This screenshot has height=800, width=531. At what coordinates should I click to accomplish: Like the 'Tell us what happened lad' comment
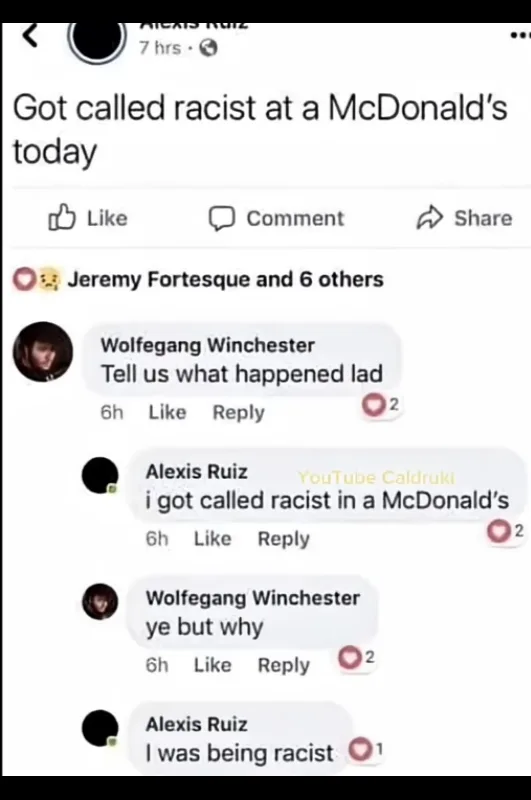[167, 412]
